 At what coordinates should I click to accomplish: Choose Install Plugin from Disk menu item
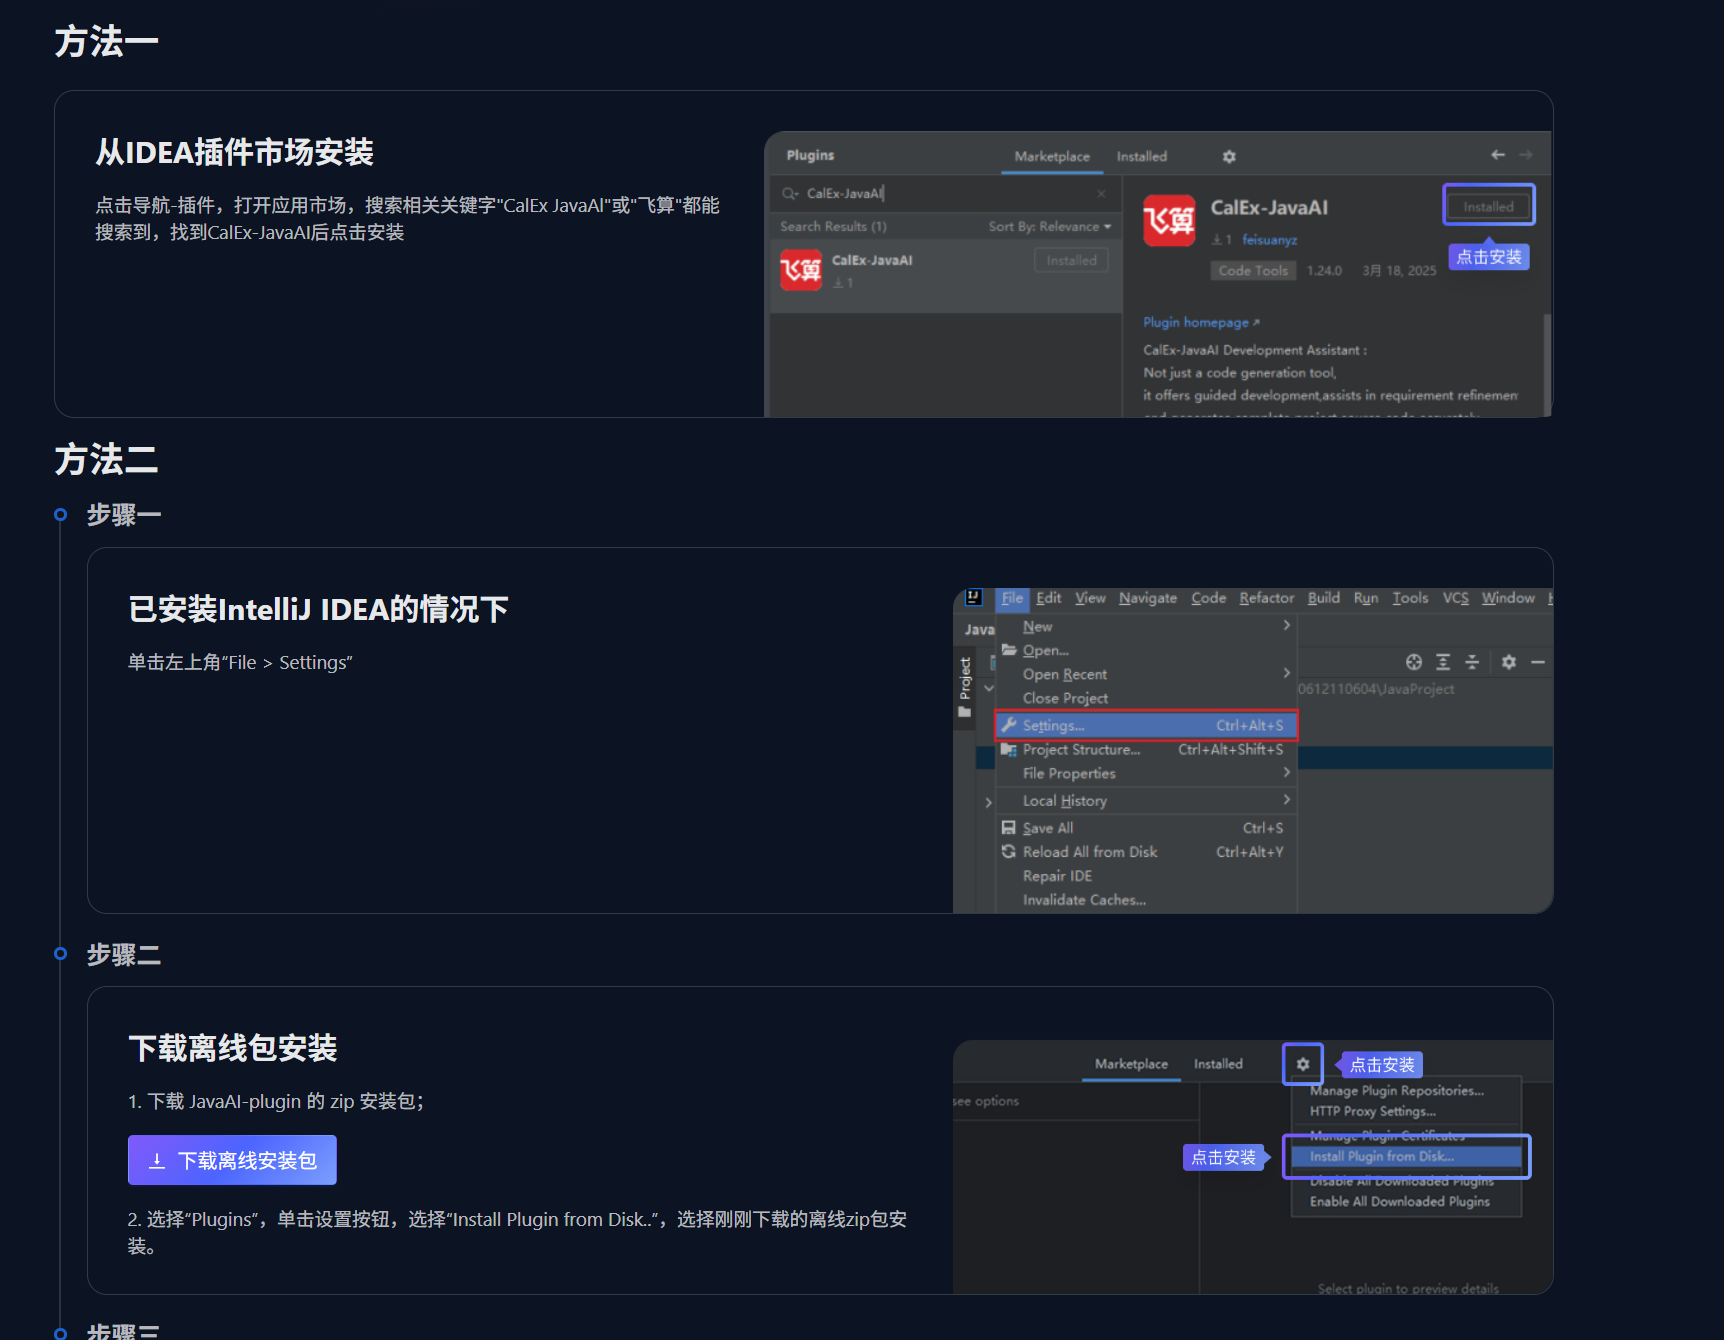pos(1380,1156)
